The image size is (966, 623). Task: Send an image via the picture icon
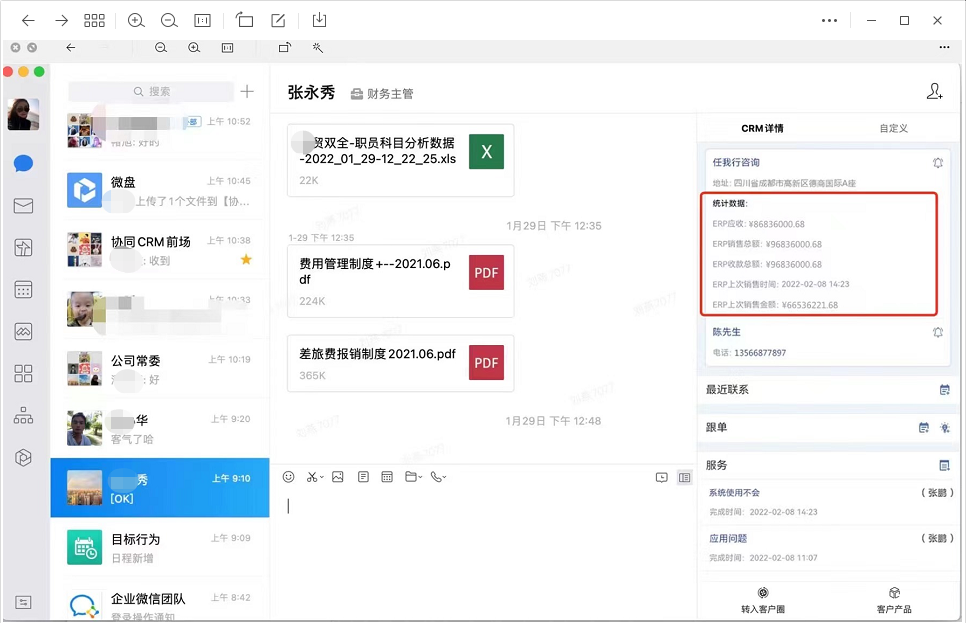(x=337, y=477)
